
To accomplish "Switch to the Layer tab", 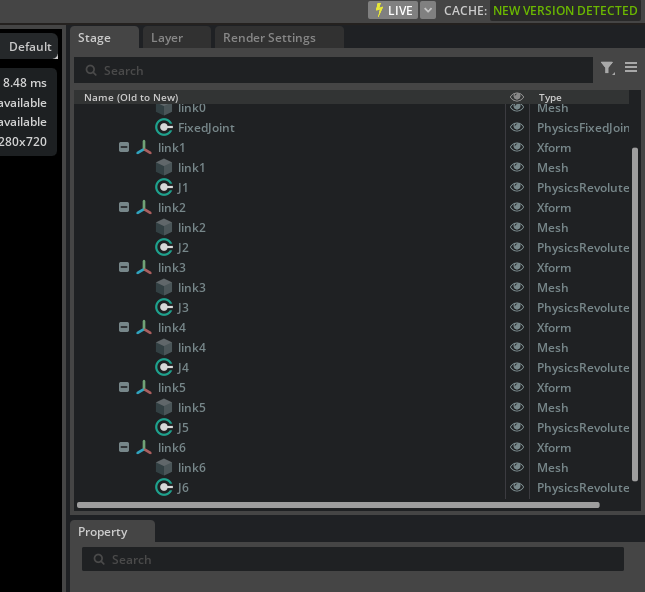I will 167,38.
